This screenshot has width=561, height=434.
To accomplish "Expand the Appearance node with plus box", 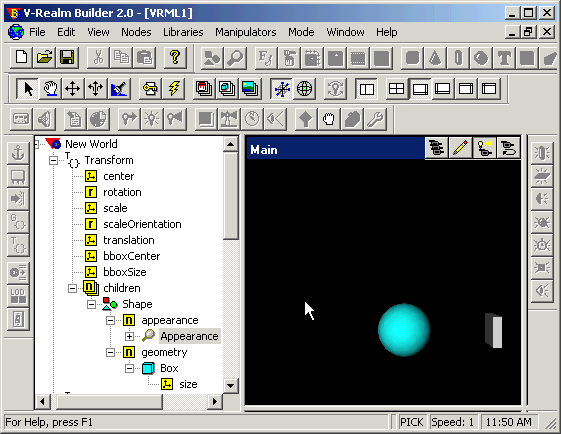I will coord(130,336).
